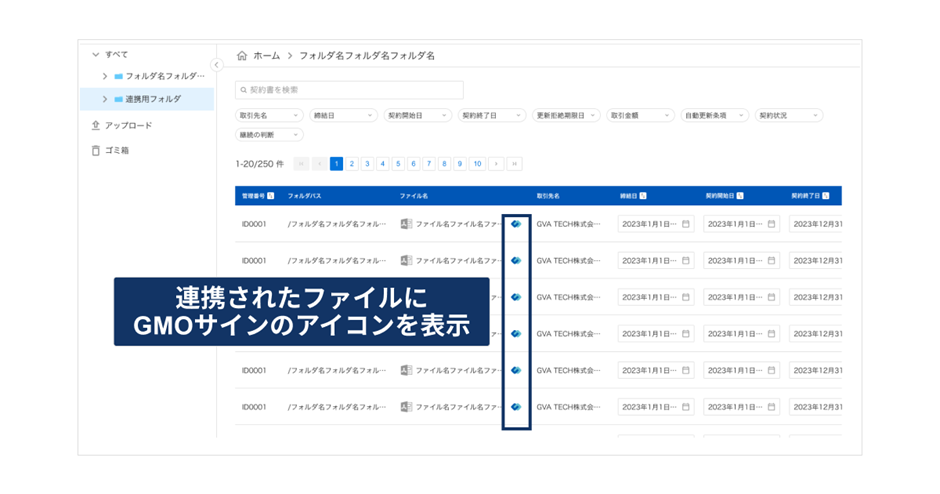940x494 pixels.
Task: Click the フォルダ名フォルダ名フォルダ名 breadcrumb
Action: pos(367,55)
